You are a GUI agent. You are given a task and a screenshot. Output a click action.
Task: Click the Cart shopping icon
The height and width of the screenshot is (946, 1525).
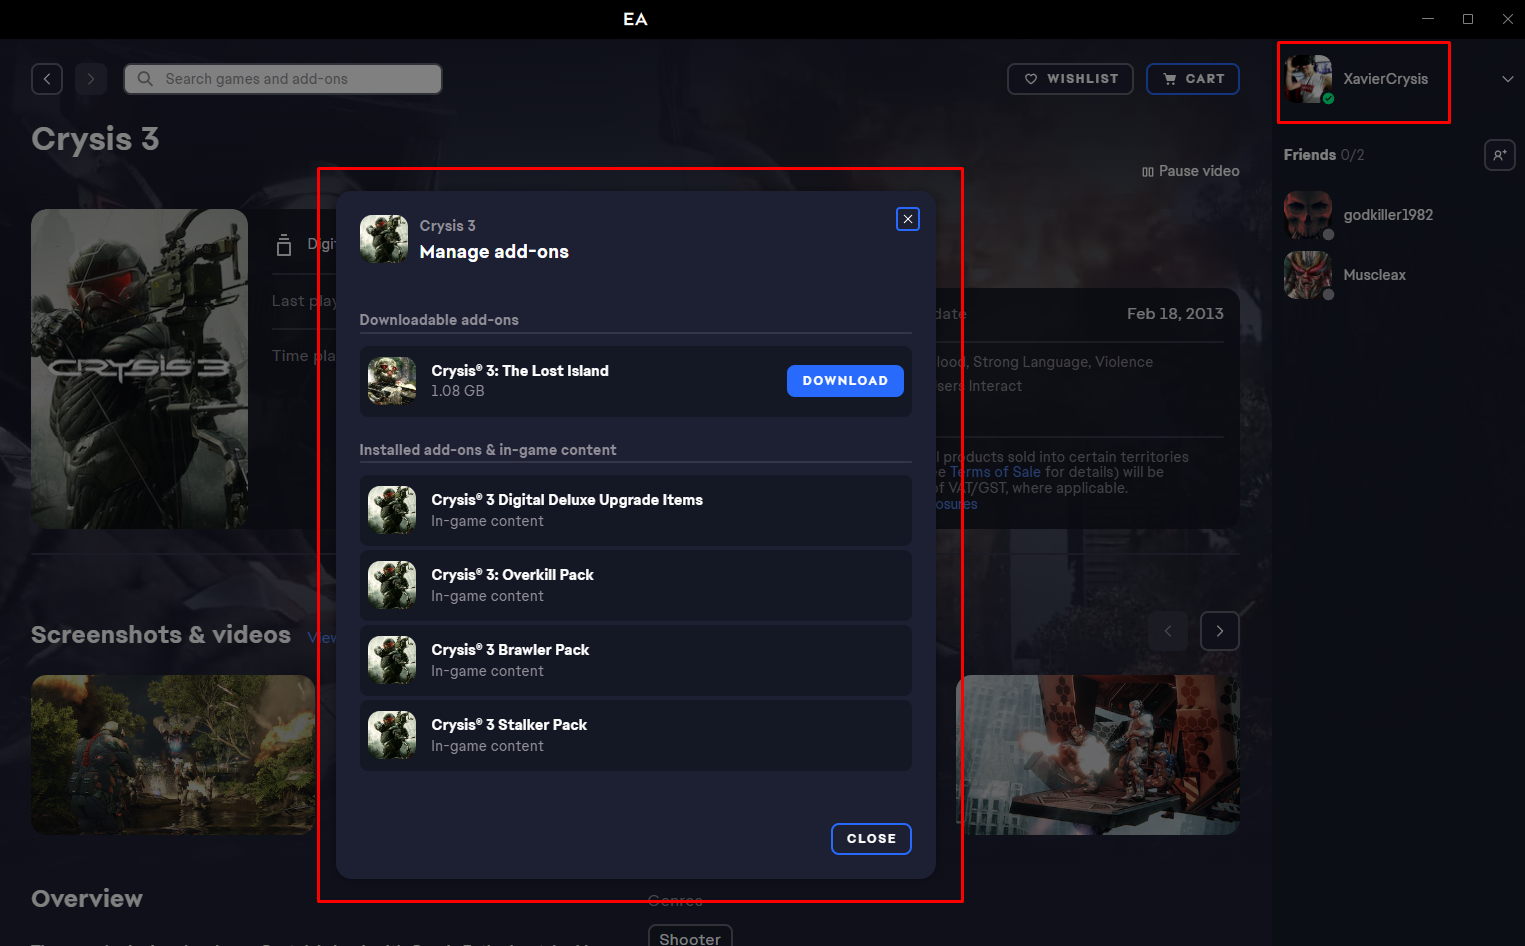[1170, 79]
